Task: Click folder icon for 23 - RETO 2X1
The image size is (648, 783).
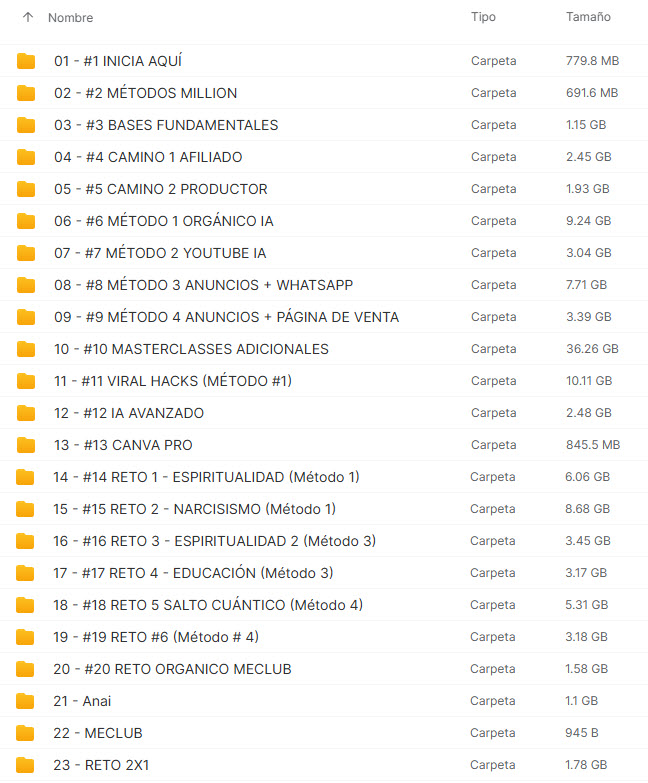Action: [x=25, y=765]
